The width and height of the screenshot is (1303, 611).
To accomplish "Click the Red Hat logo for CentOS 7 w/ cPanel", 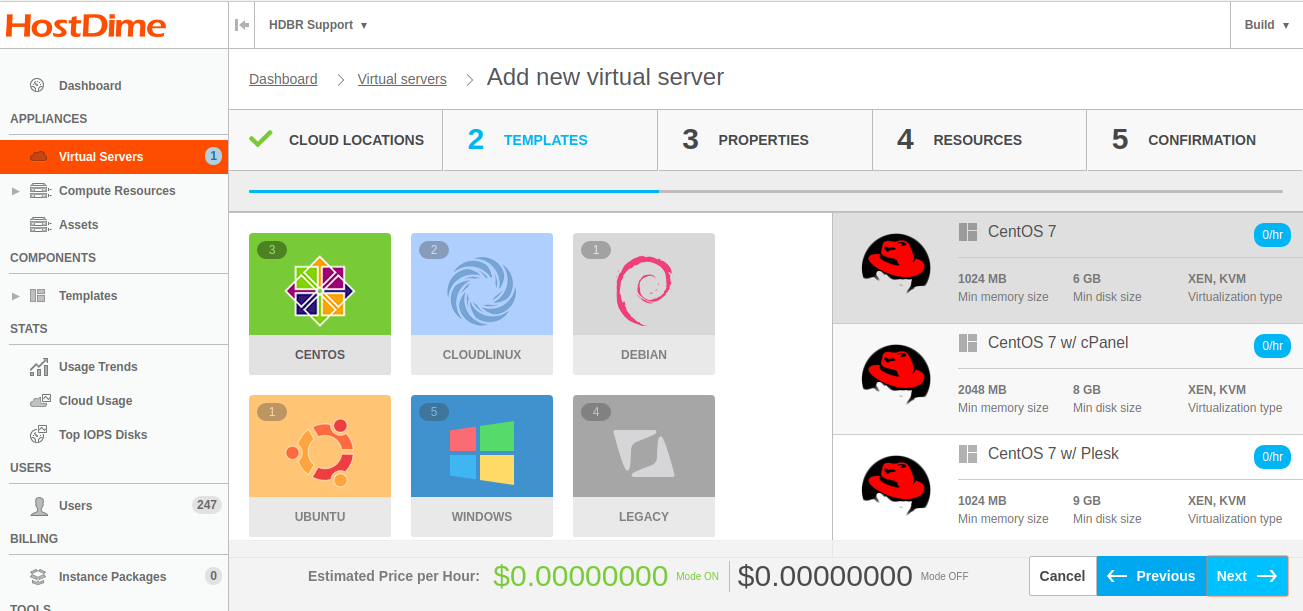I will pyautogui.click(x=895, y=374).
